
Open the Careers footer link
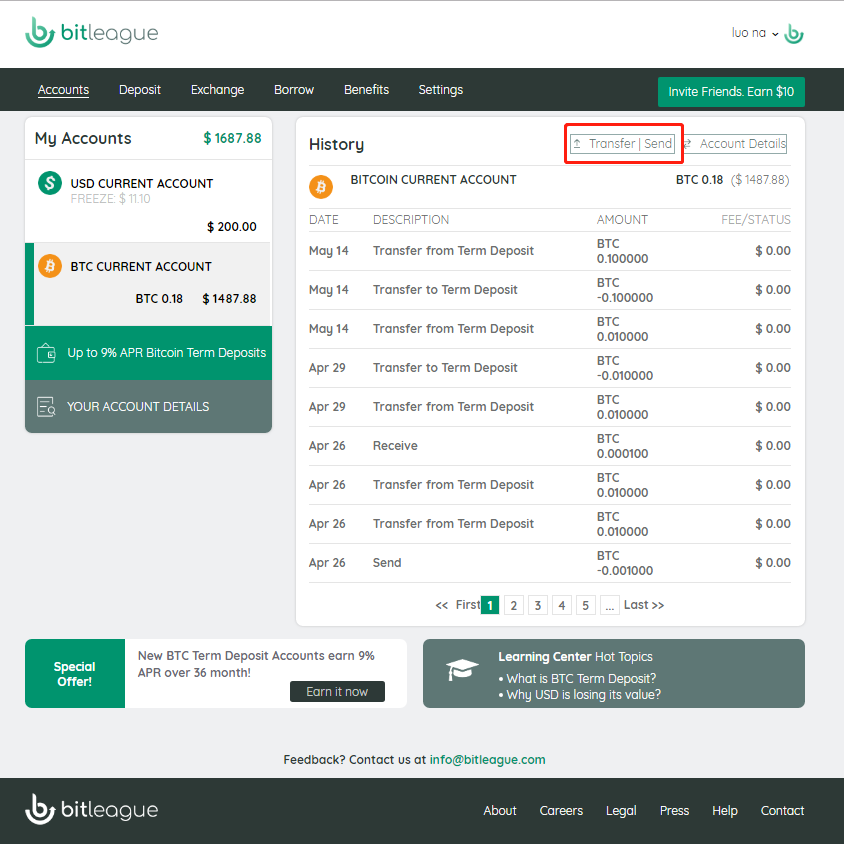pos(561,811)
